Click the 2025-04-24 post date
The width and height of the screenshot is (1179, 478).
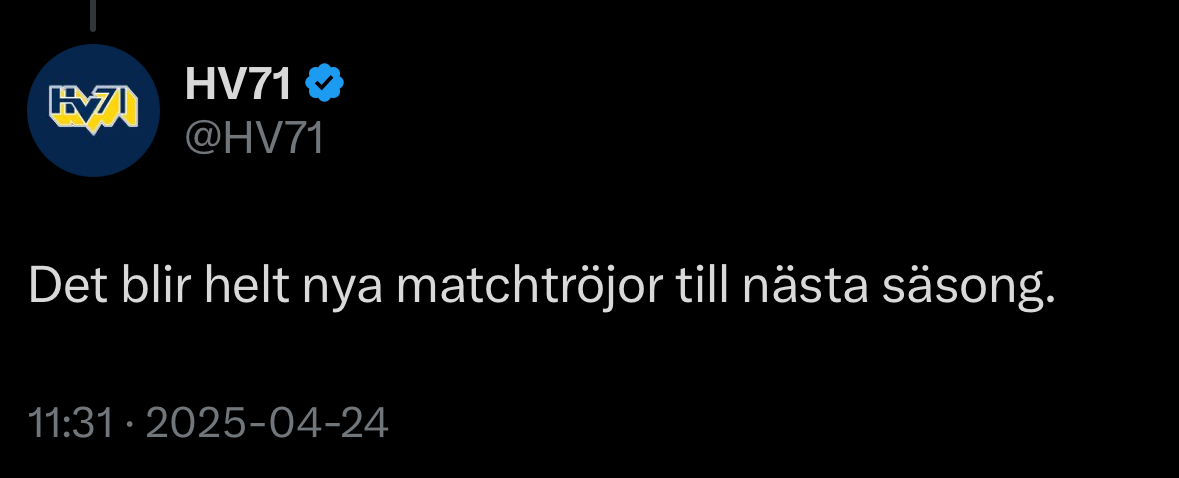coord(267,422)
